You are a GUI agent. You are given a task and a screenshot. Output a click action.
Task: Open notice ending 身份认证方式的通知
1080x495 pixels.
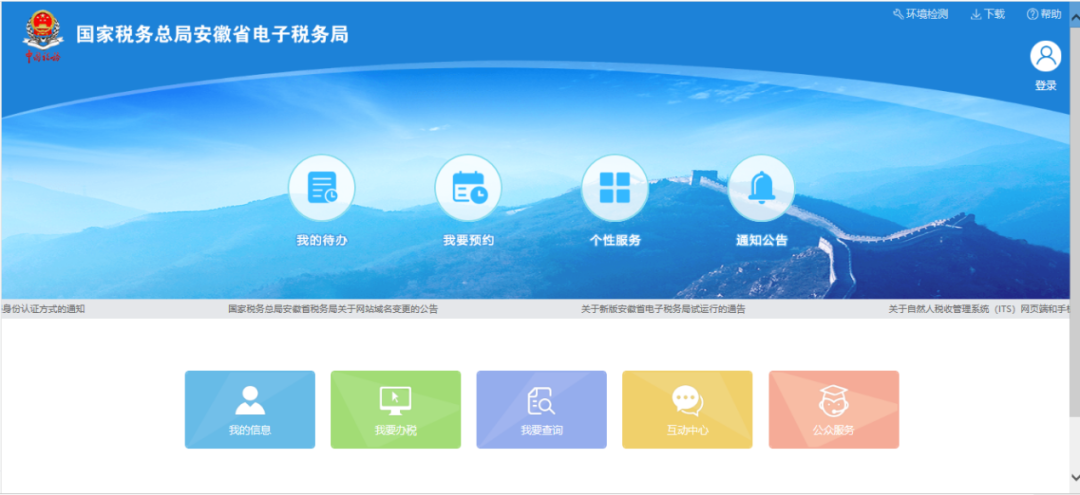(43, 309)
